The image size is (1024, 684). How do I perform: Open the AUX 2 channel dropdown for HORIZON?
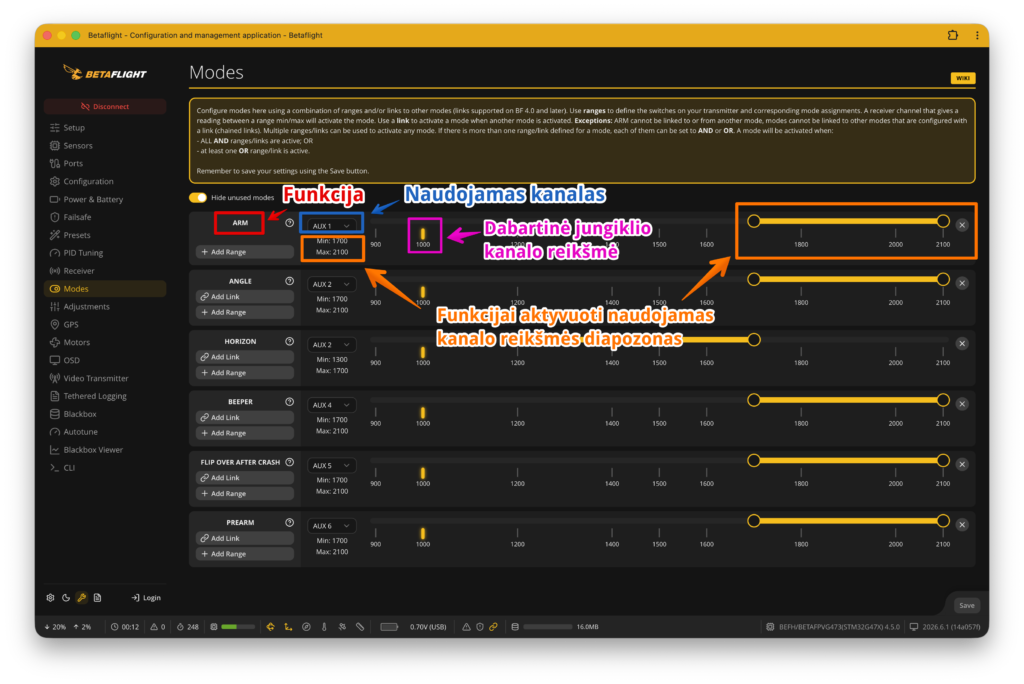(331, 344)
